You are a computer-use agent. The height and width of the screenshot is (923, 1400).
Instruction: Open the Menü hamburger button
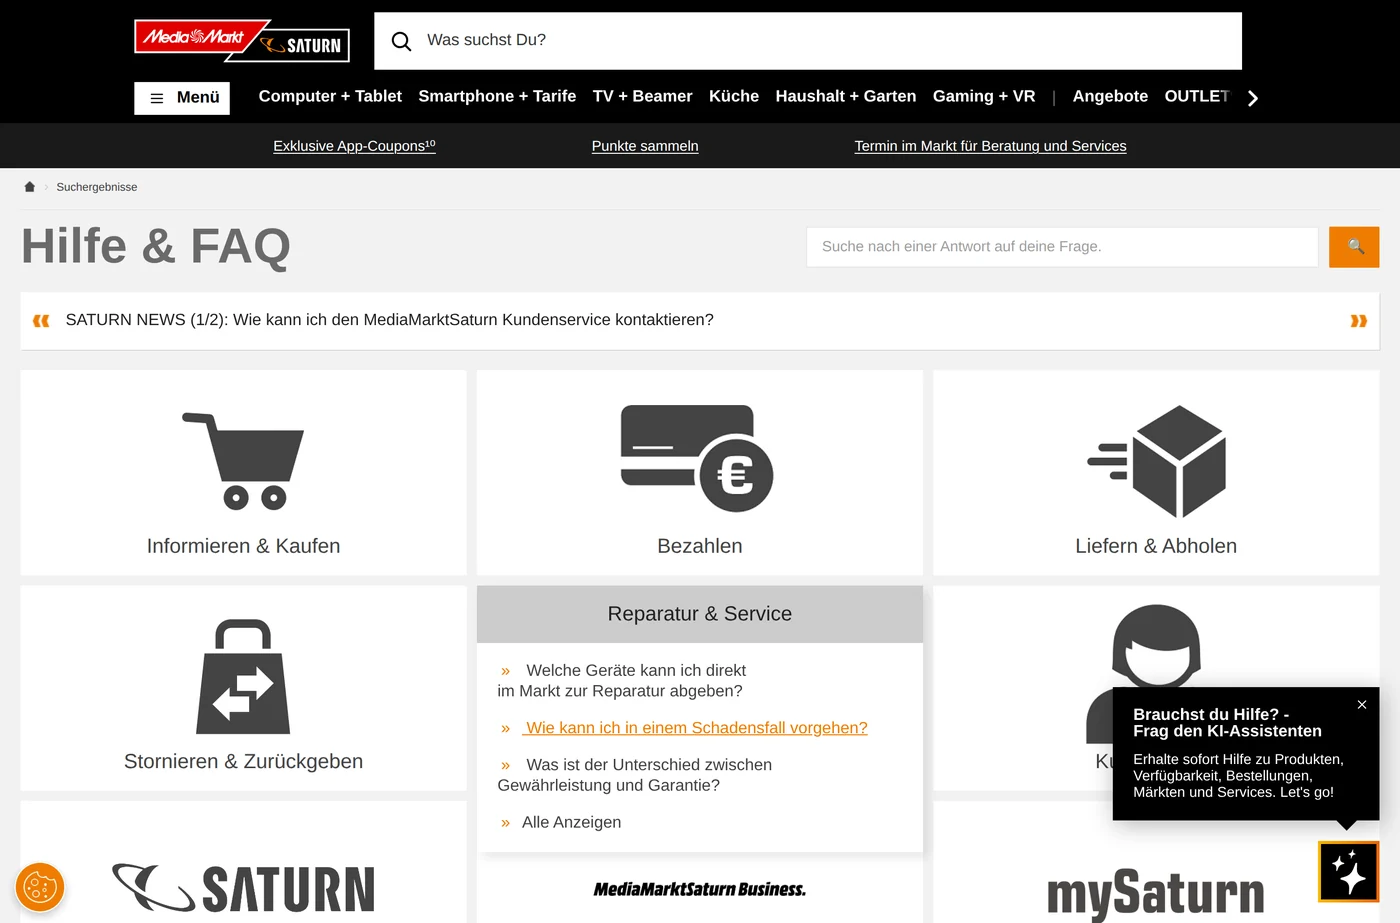[182, 98]
